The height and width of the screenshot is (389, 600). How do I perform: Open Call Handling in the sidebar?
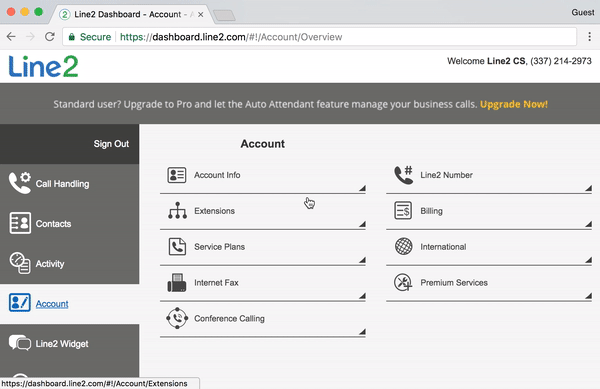(70, 184)
